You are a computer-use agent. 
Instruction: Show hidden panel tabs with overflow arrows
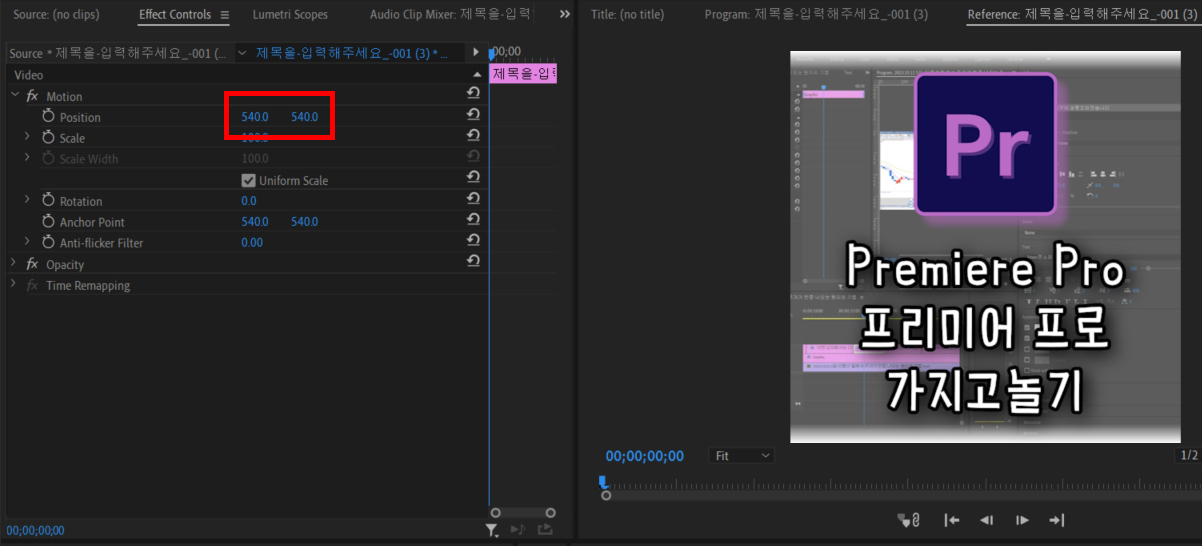[565, 15]
